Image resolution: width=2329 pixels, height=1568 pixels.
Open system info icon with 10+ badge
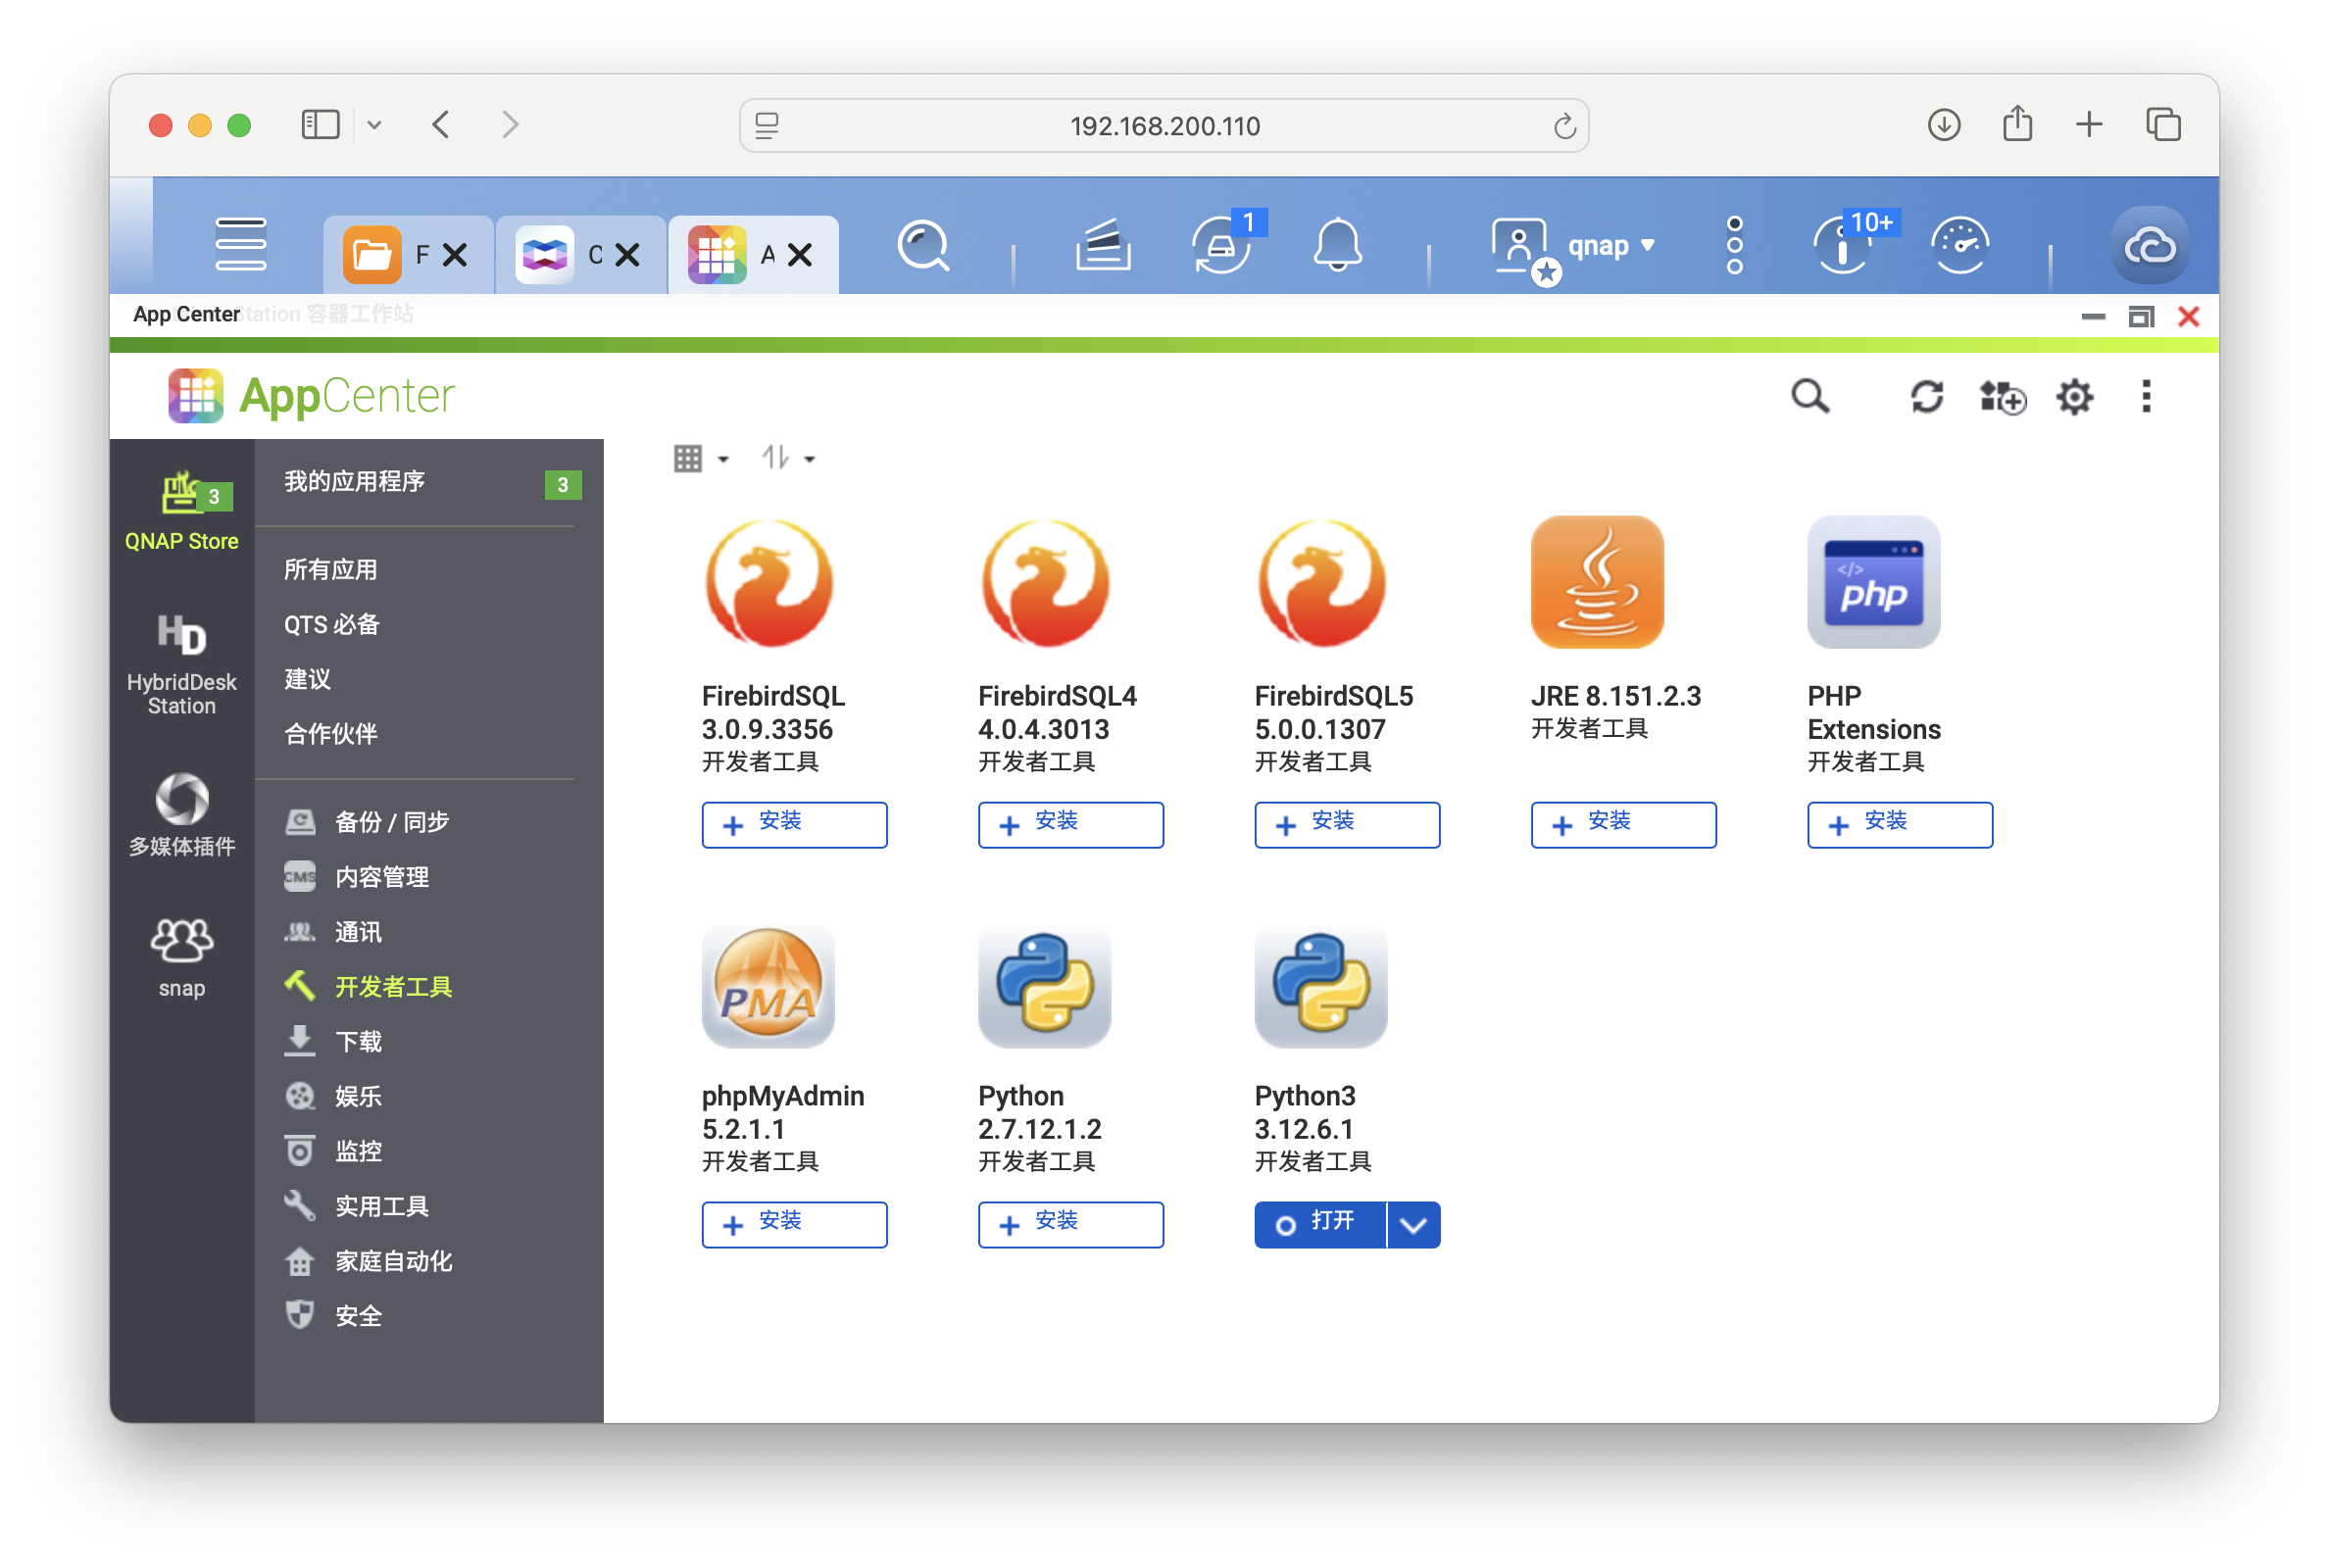click(x=1843, y=245)
